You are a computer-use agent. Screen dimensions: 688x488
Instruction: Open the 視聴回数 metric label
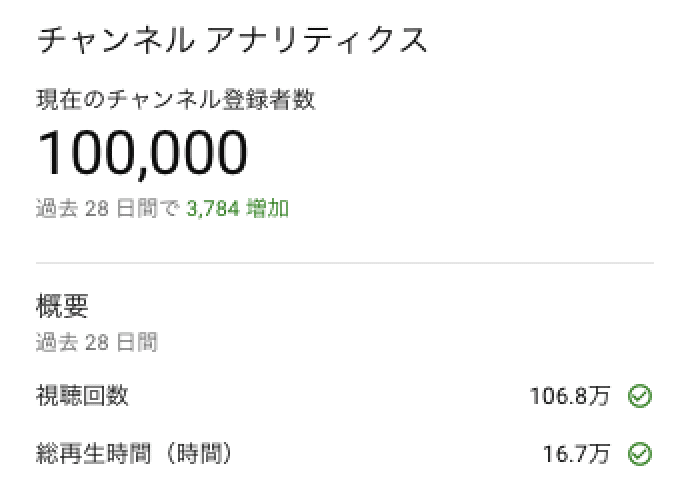(x=82, y=396)
